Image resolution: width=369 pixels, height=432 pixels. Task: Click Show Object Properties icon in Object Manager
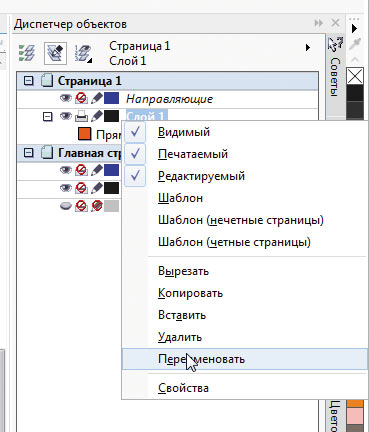tap(27, 53)
